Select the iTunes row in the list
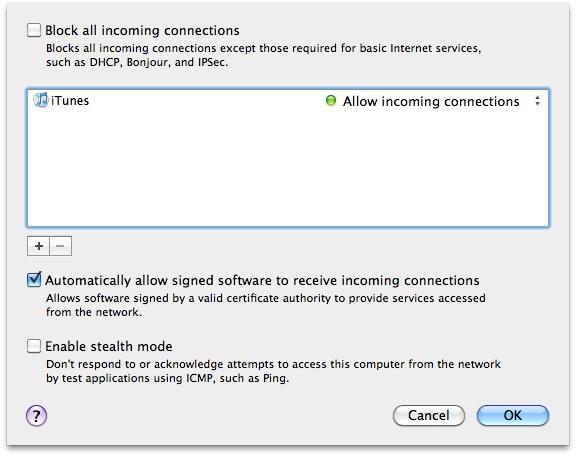The height and width of the screenshot is (456, 576). 288,101
